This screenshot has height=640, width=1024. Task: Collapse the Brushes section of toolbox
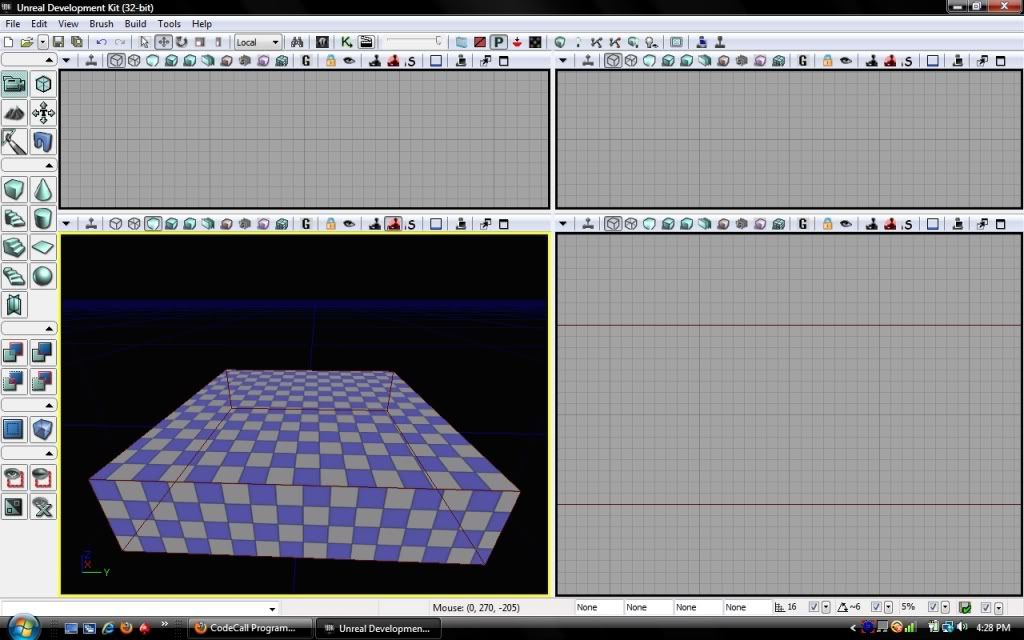[x=29, y=165]
